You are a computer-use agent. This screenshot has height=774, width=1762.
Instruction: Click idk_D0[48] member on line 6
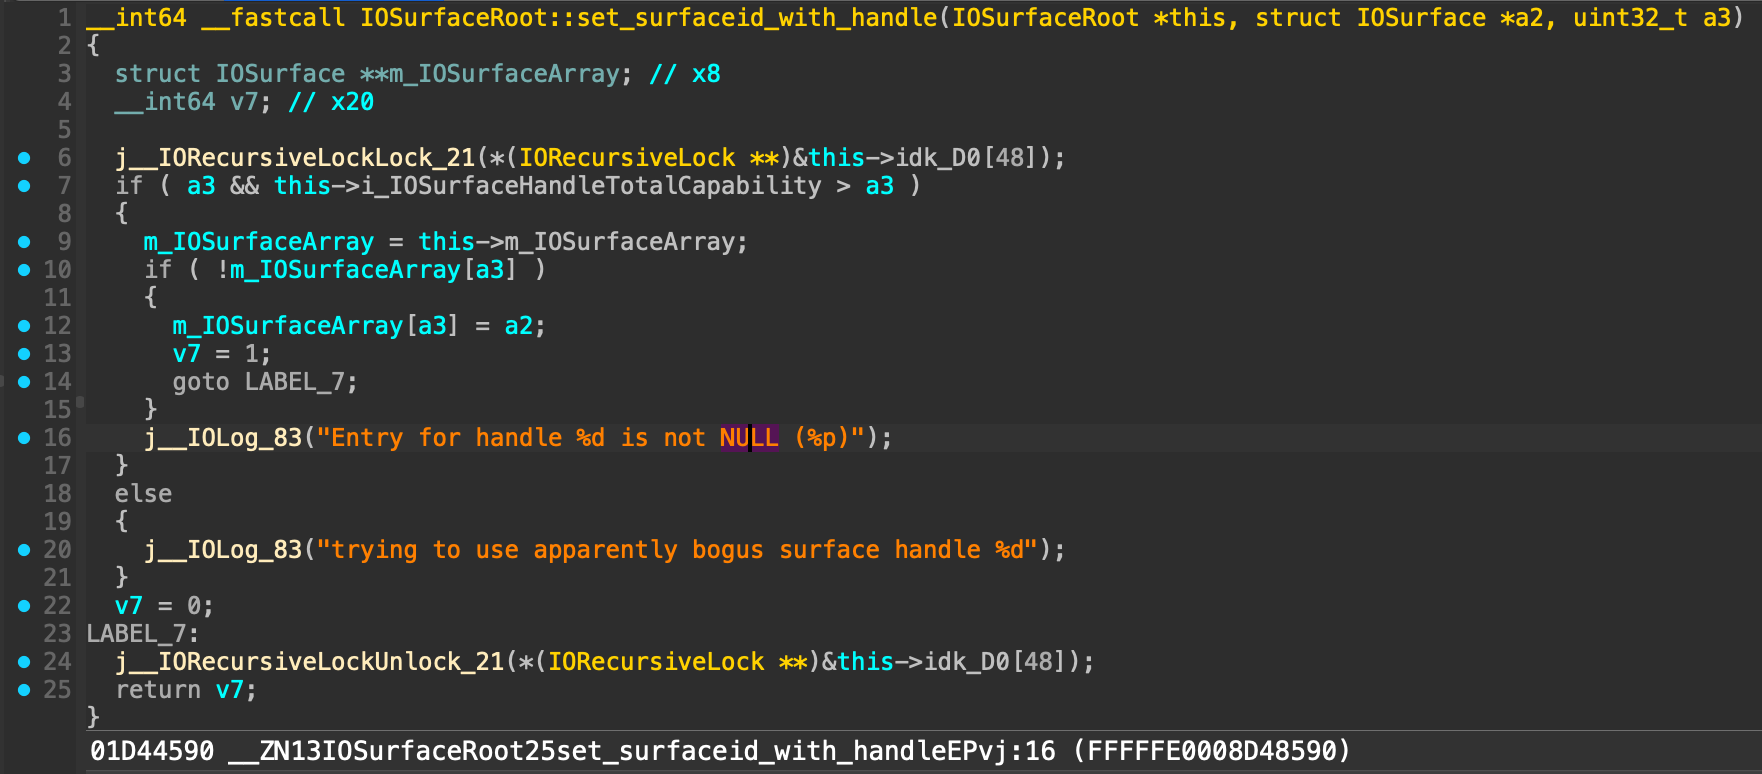point(972,158)
